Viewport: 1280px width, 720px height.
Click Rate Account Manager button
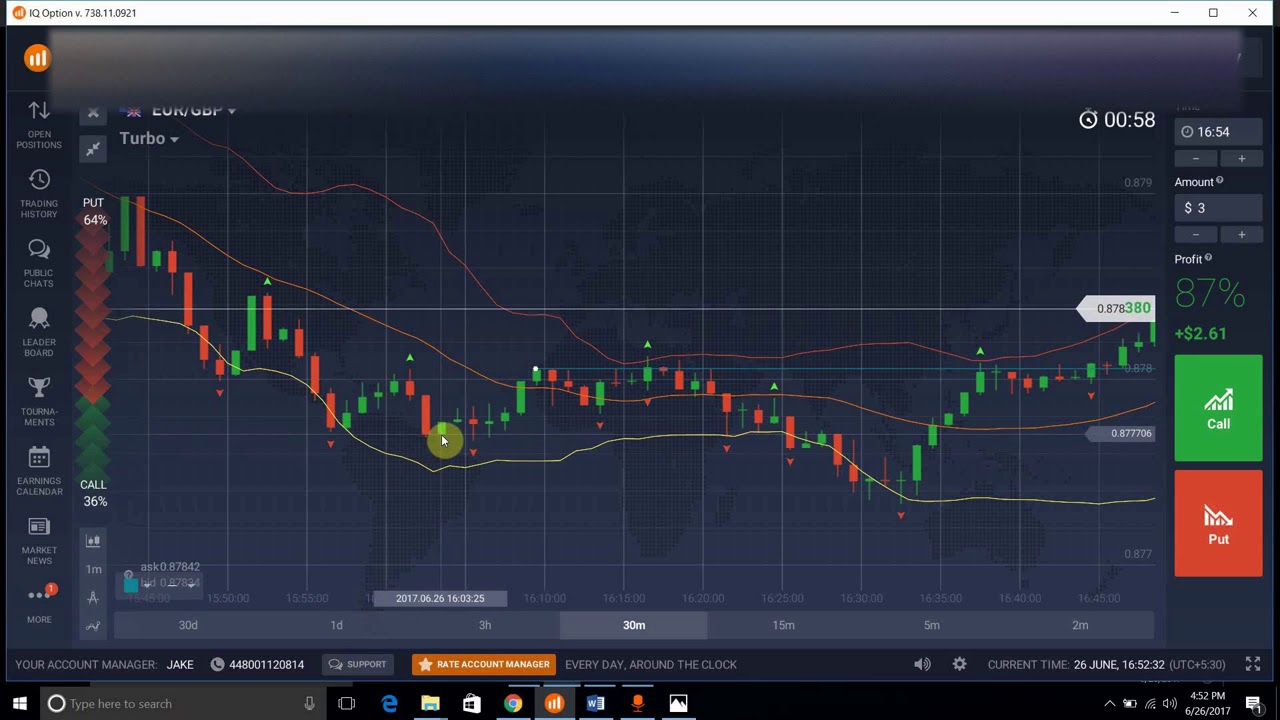click(x=483, y=664)
